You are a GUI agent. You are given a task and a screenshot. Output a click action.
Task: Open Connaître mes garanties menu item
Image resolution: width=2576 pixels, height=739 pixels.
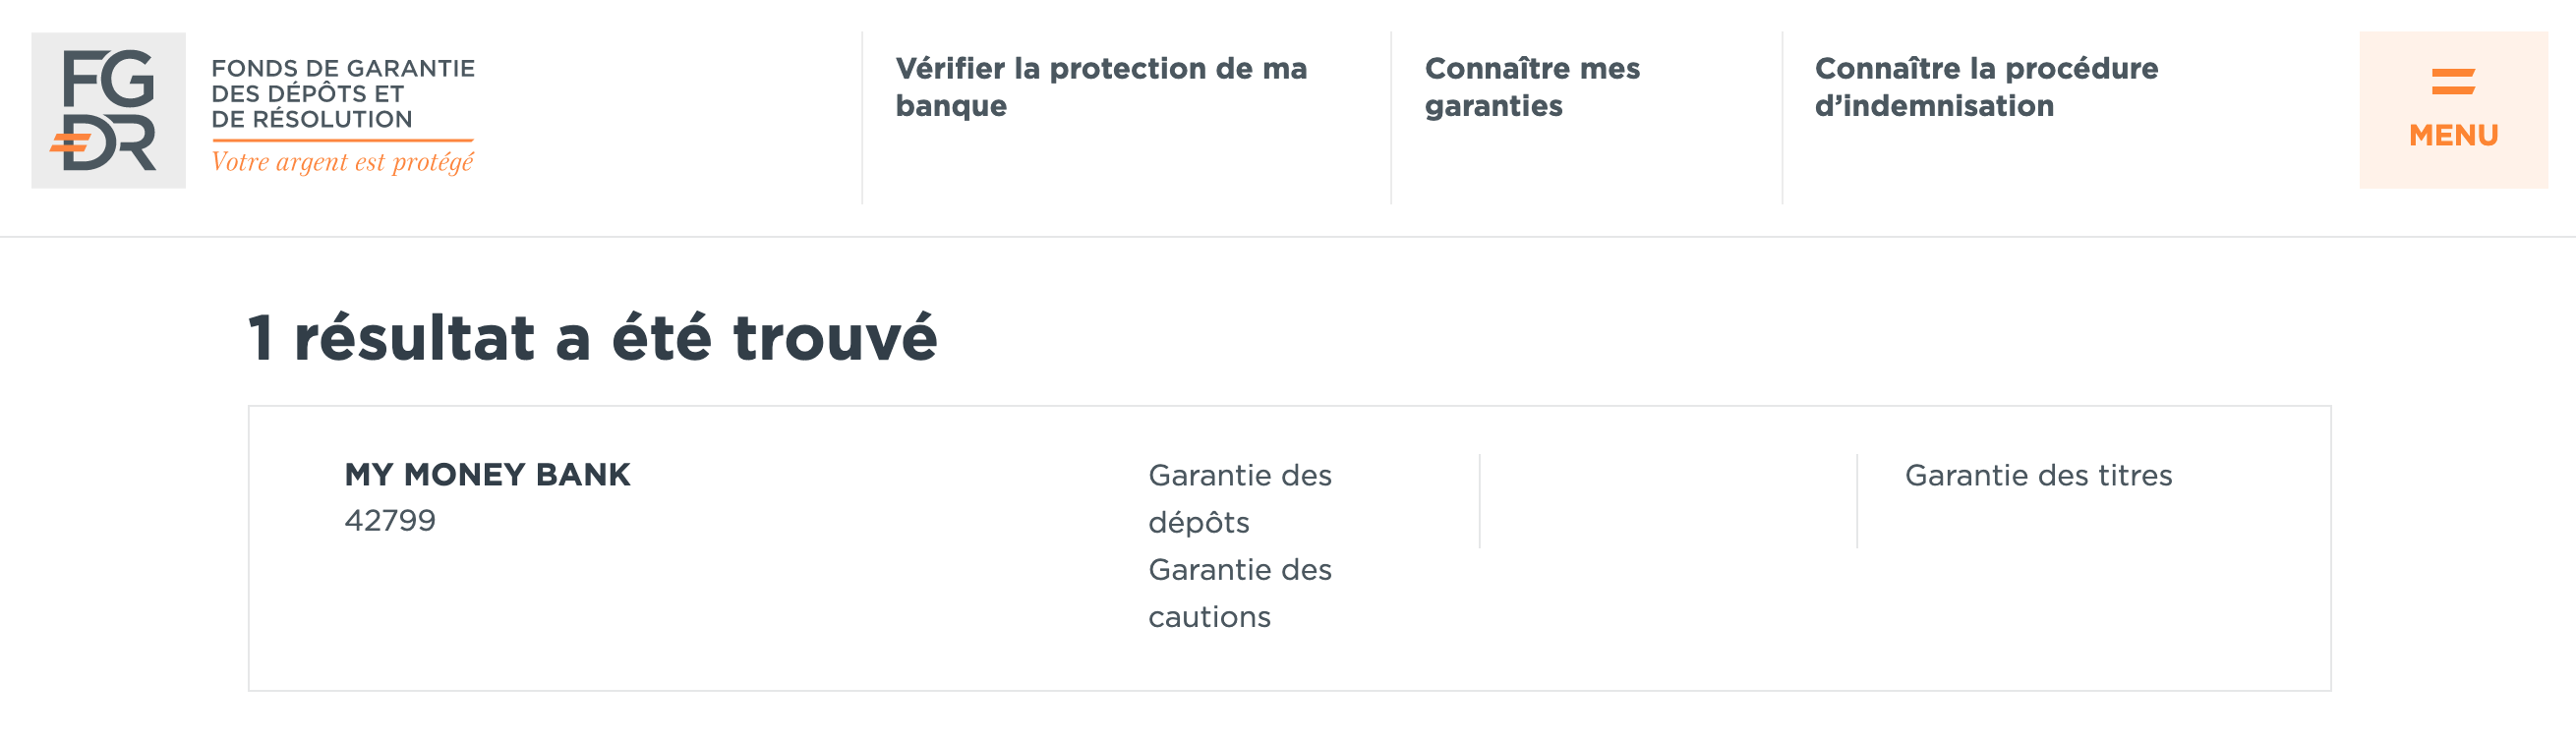point(1532,87)
